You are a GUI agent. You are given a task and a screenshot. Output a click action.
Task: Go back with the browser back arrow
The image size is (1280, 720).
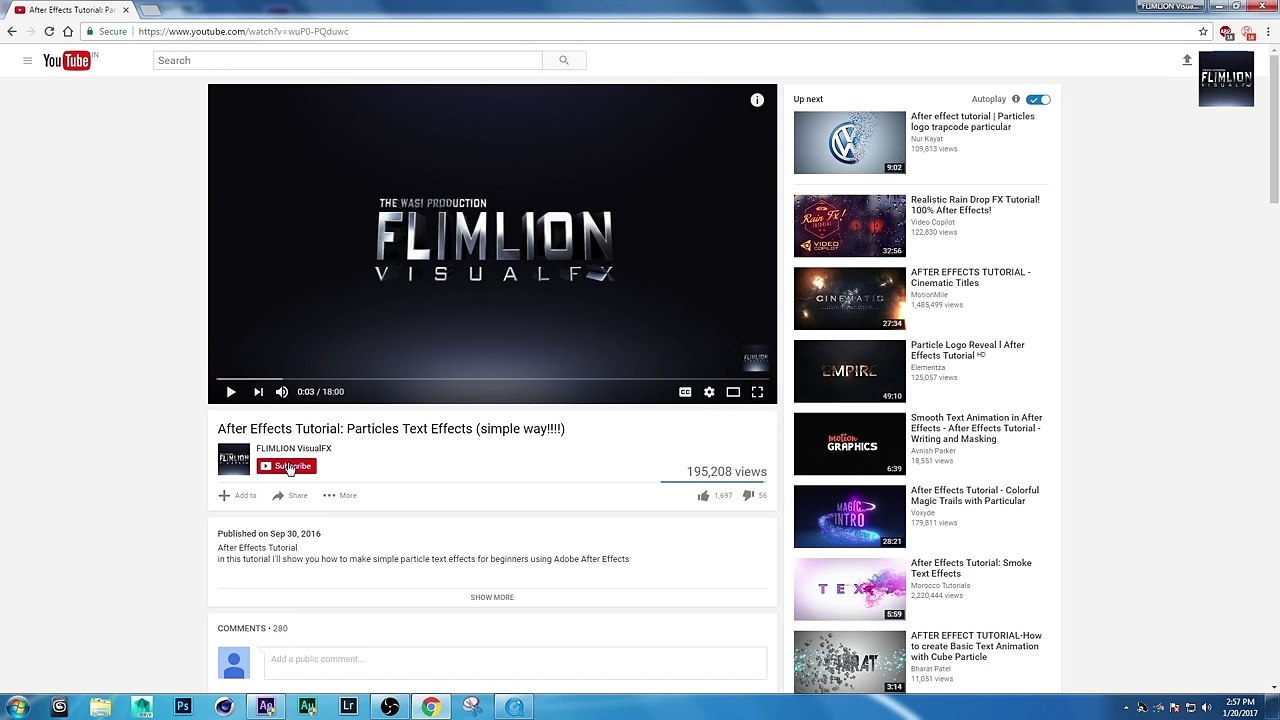point(12,32)
